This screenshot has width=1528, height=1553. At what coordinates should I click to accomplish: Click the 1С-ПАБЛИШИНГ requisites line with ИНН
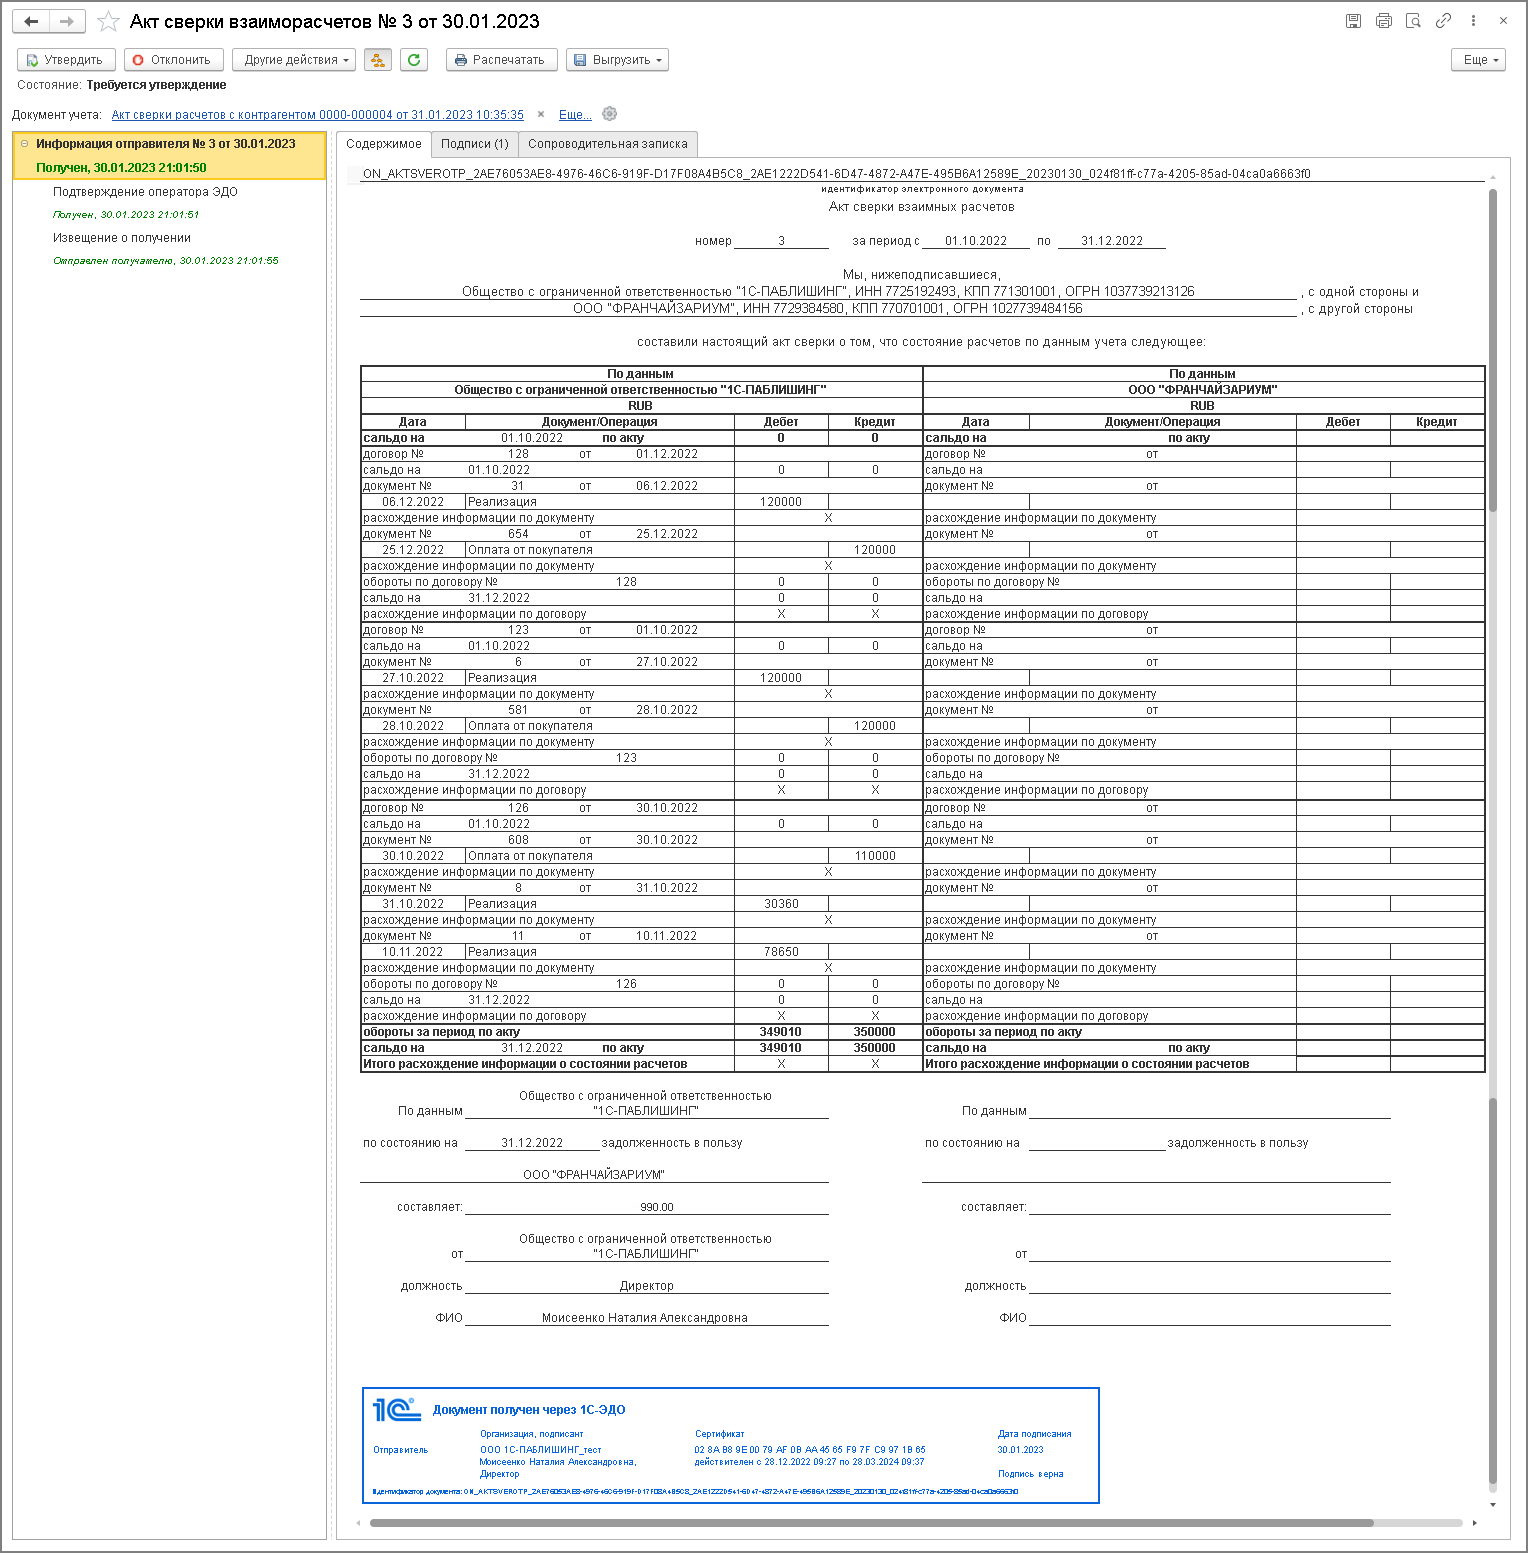click(828, 292)
